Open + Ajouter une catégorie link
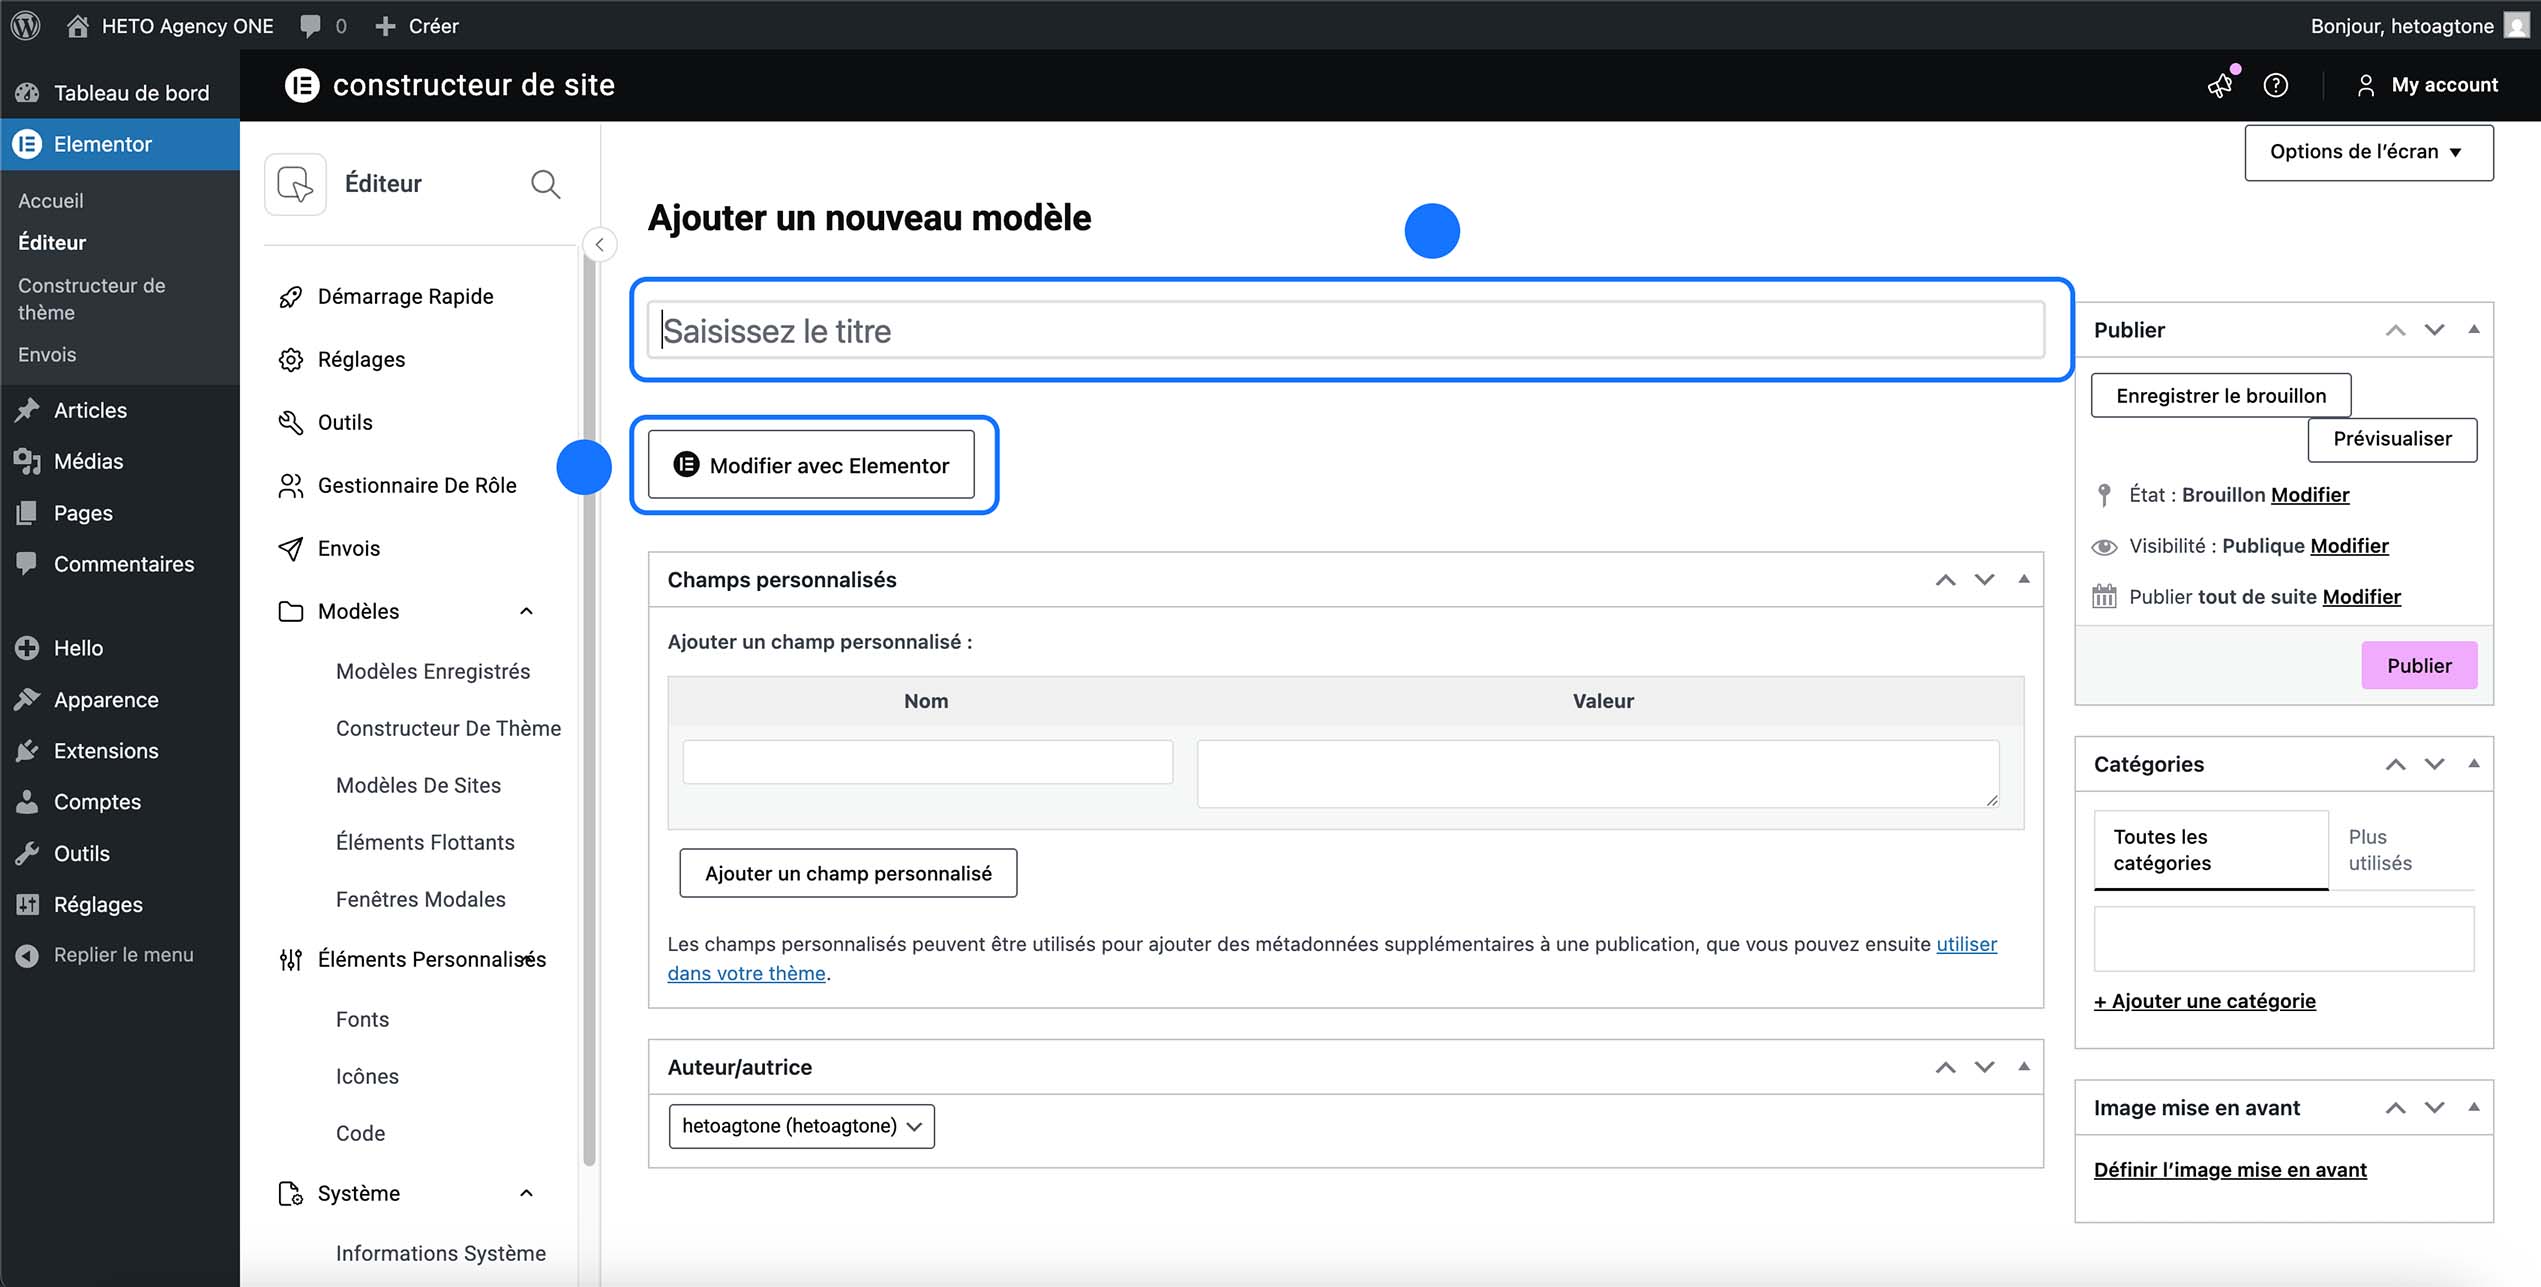 click(x=2205, y=1000)
